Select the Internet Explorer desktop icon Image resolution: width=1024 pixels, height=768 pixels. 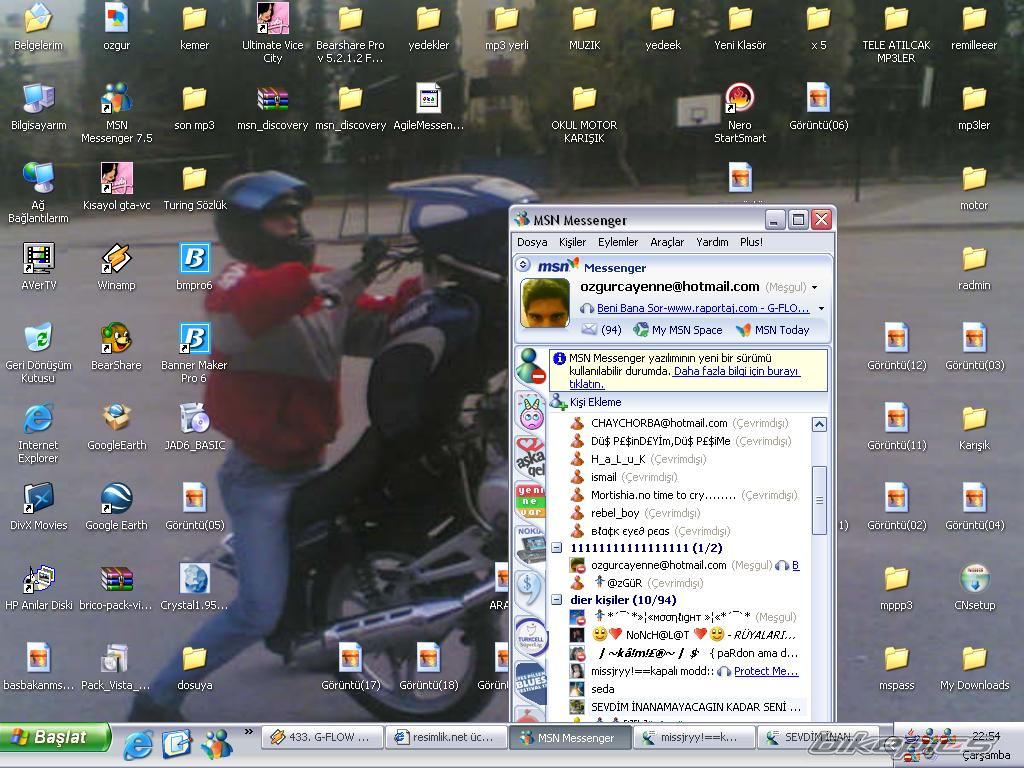(39, 434)
